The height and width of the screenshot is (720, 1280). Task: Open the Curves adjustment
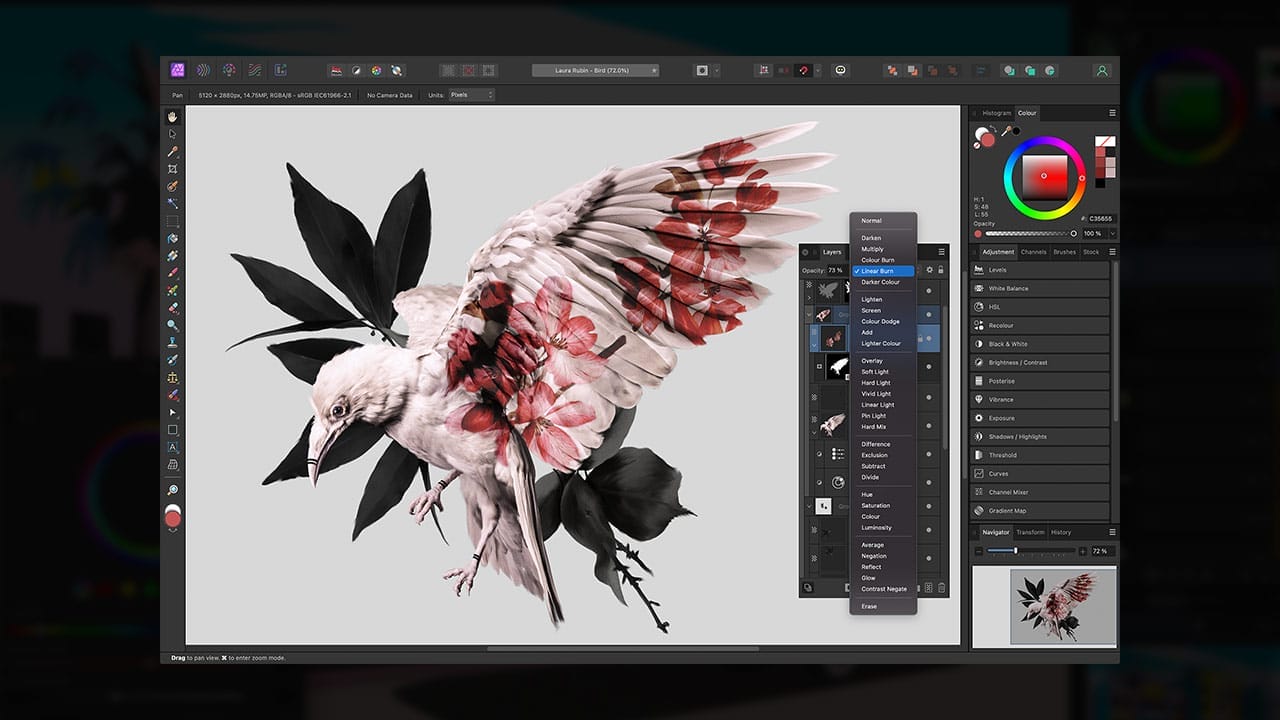pyautogui.click(x=1040, y=473)
